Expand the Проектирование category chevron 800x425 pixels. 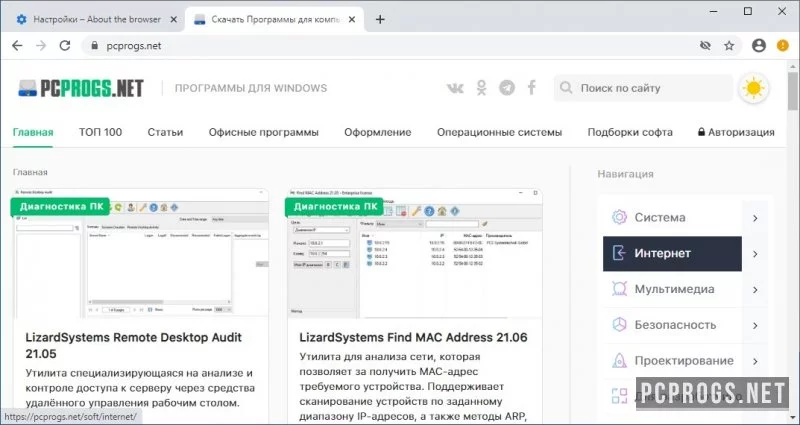[756, 361]
